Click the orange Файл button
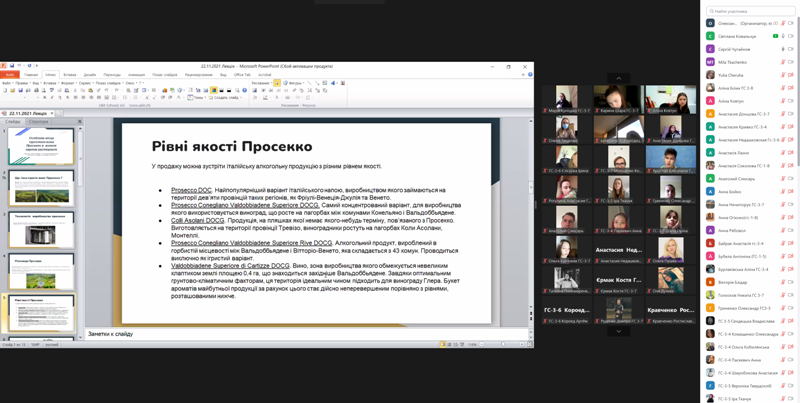Screen dimensions: 800x403 coord(10,74)
